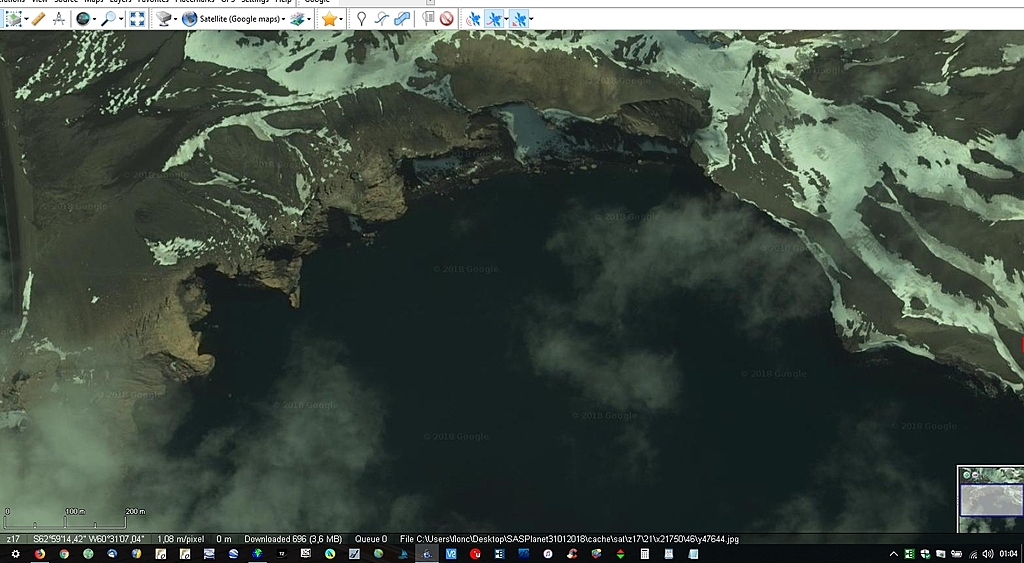Click the cache file path in status bar

tap(569, 539)
